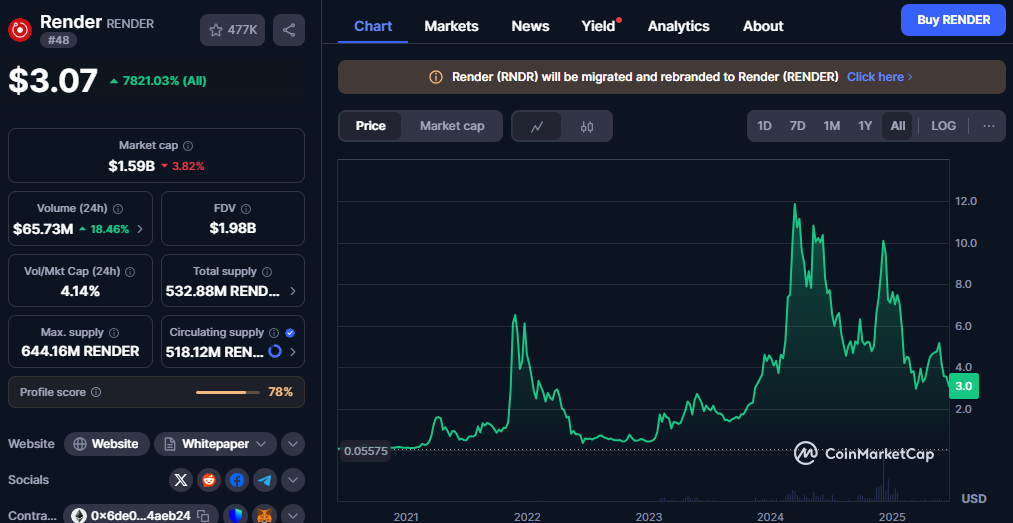Image resolution: width=1013 pixels, height=523 pixels.
Task: Open the X (Twitter) social link
Action: [181, 480]
